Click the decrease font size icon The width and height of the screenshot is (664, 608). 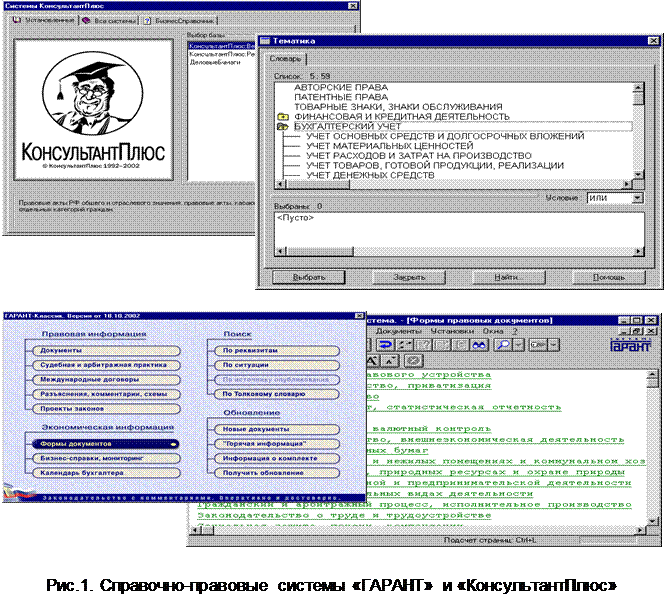(391, 361)
